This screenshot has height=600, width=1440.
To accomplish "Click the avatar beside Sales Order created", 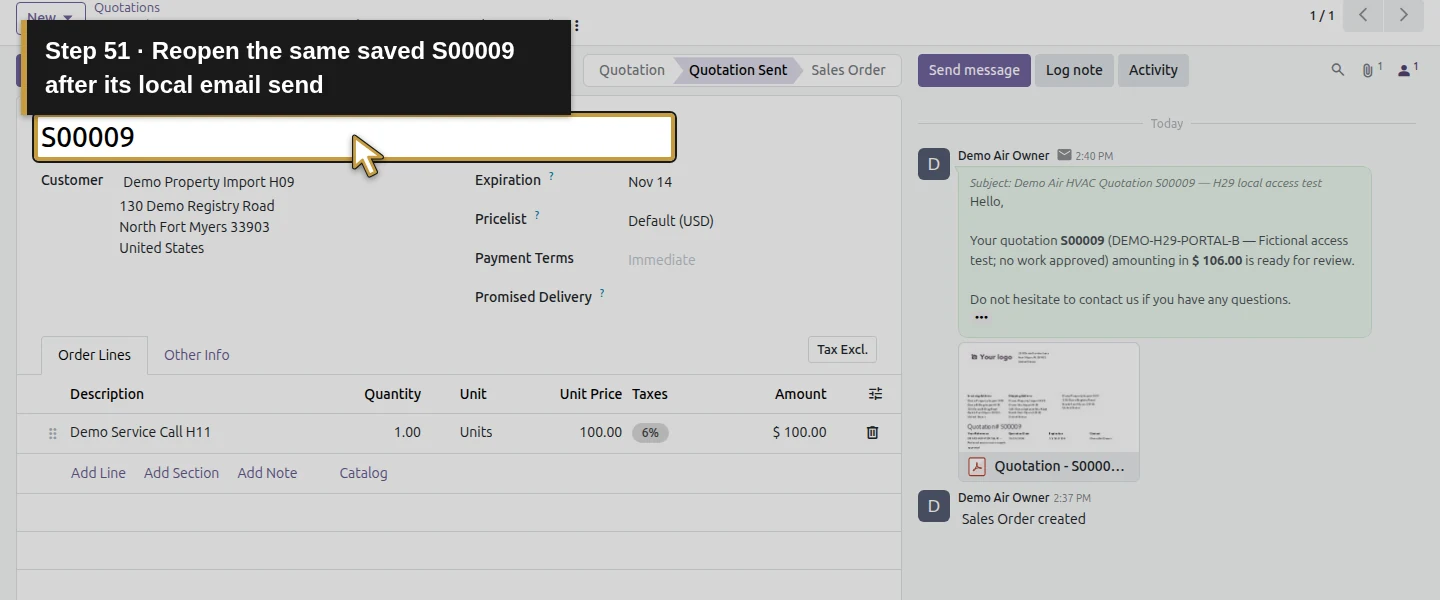I will point(934,506).
